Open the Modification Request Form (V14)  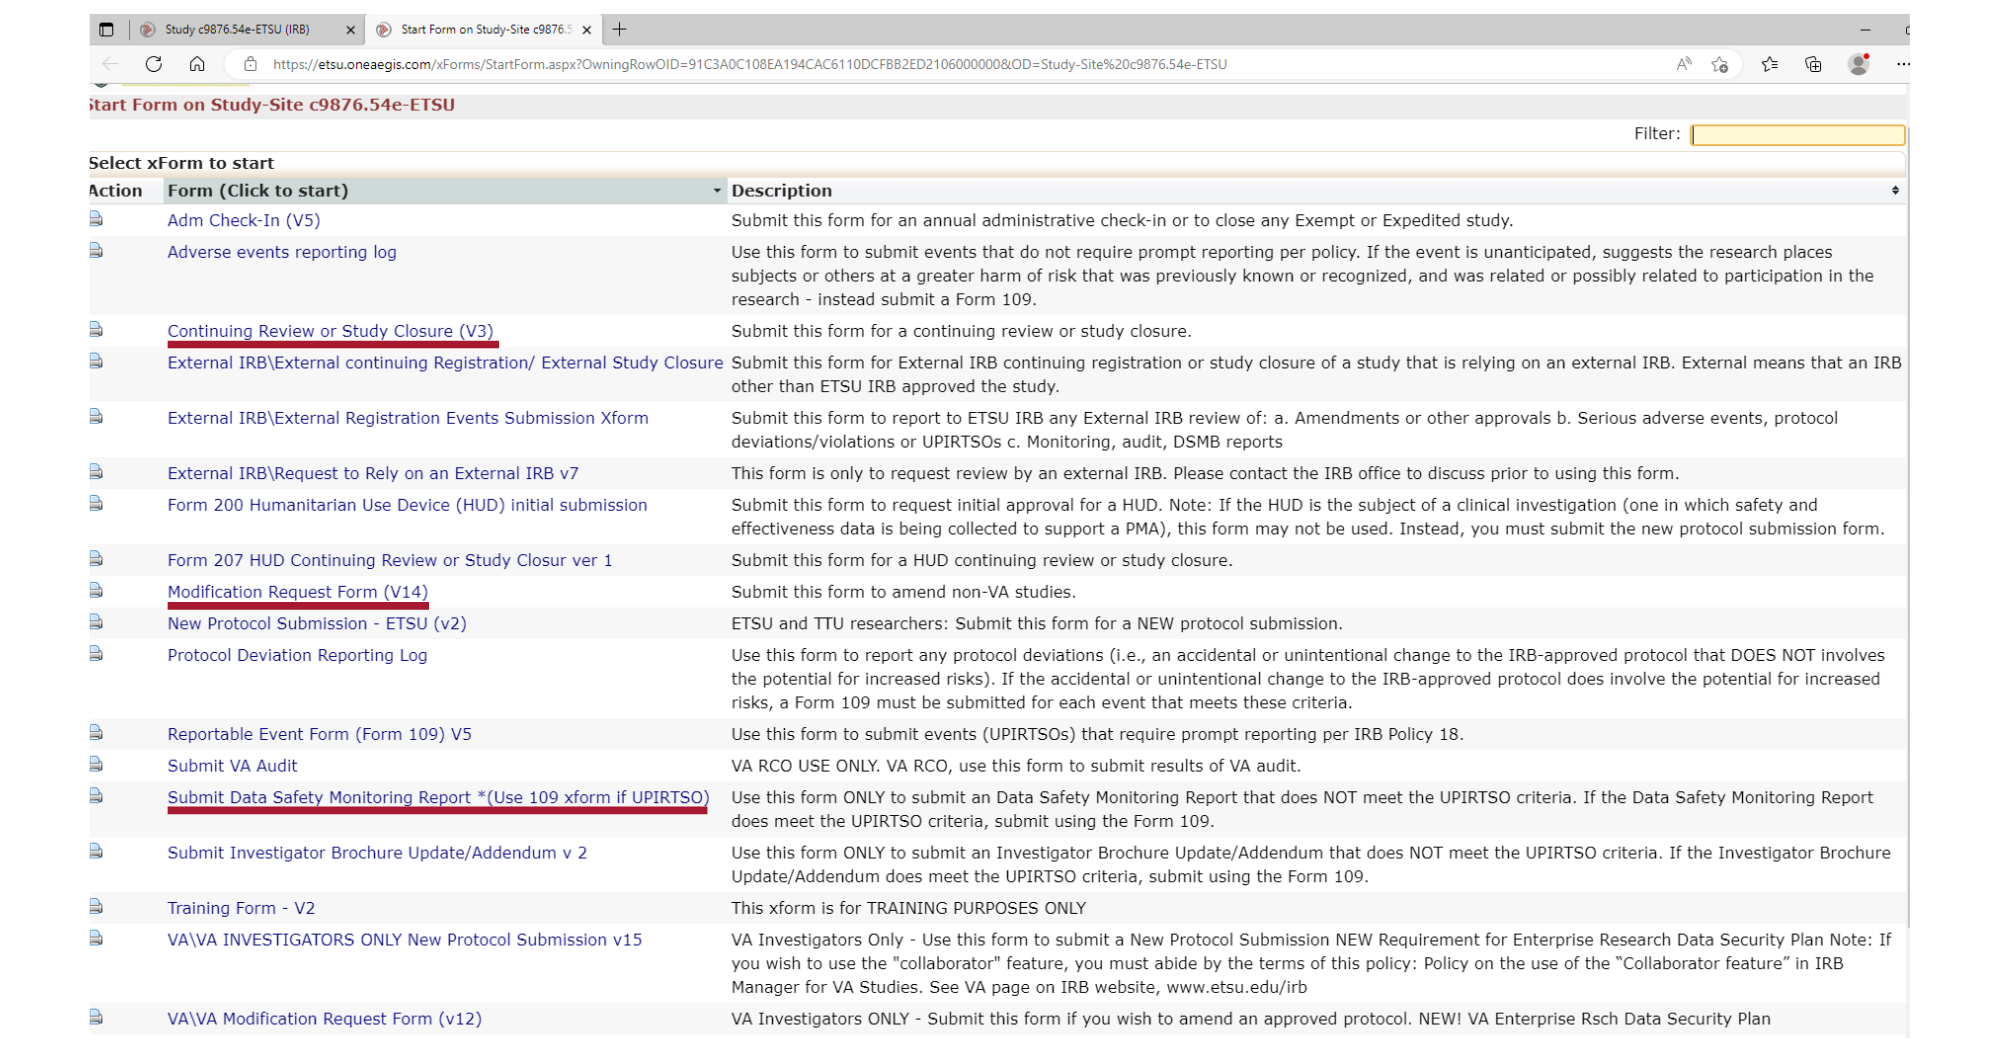point(297,591)
